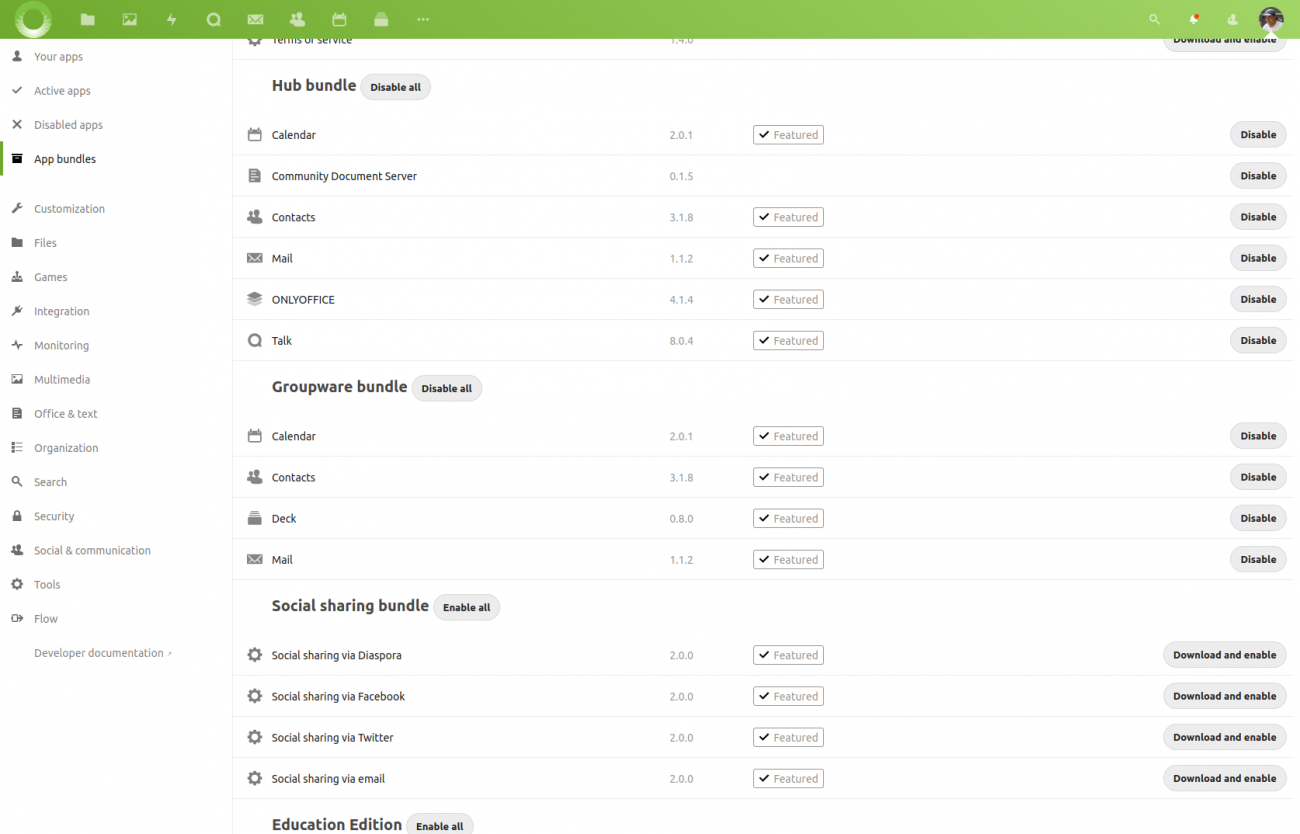Click version number 0.1.5
The image size is (1300, 834).
coord(681,176)
